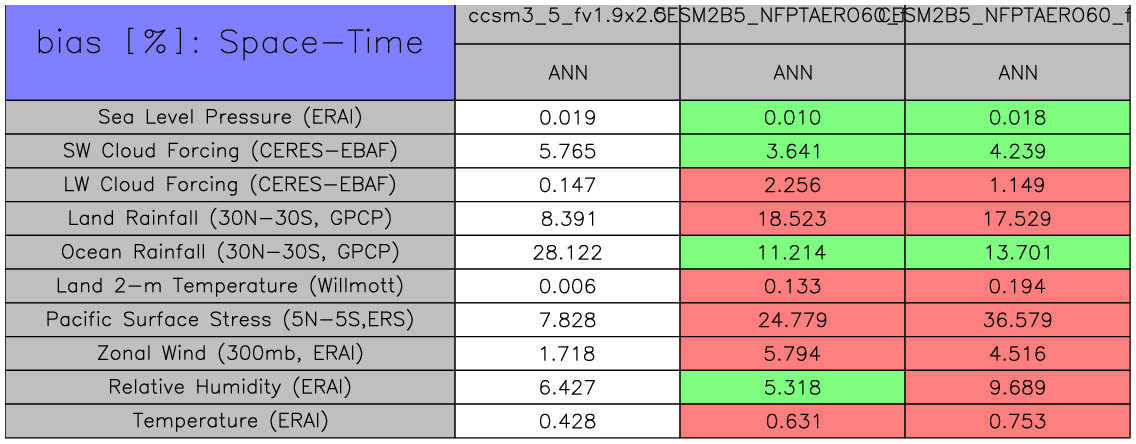Select the Temperature (ERAI) row label
1136x444 pixels.
(230, 421)
